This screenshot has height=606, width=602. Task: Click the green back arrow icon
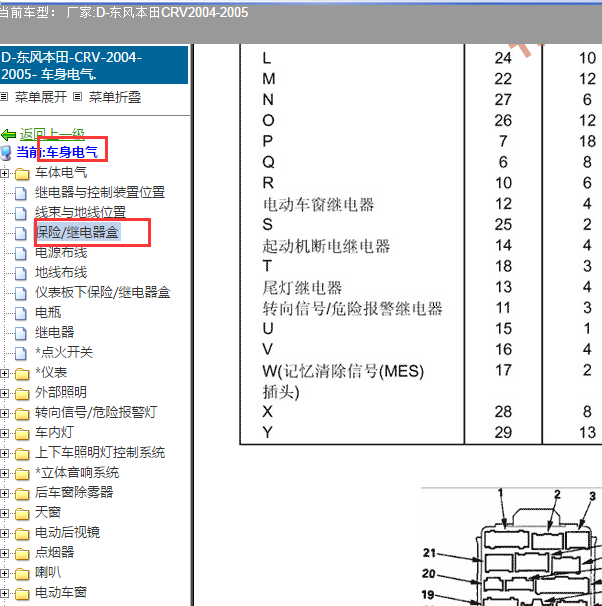point(8,135)
